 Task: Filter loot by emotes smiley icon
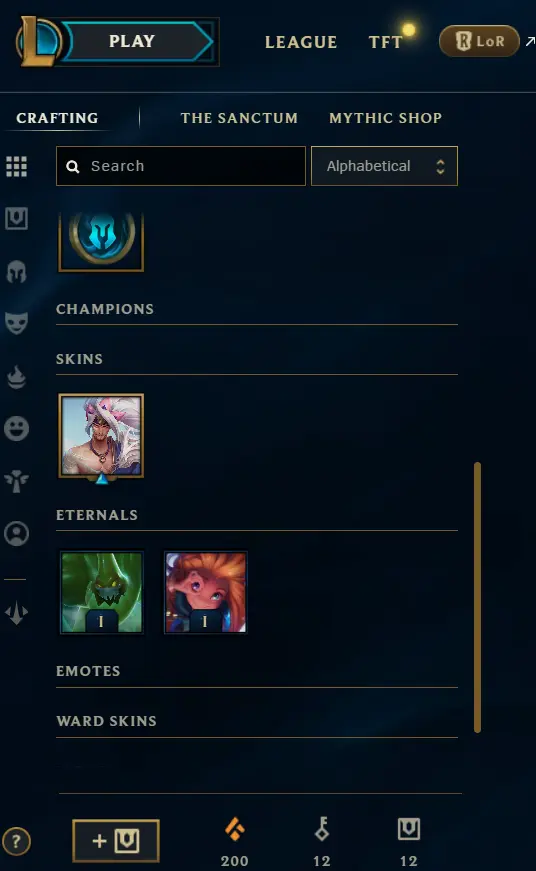[17, 428]
